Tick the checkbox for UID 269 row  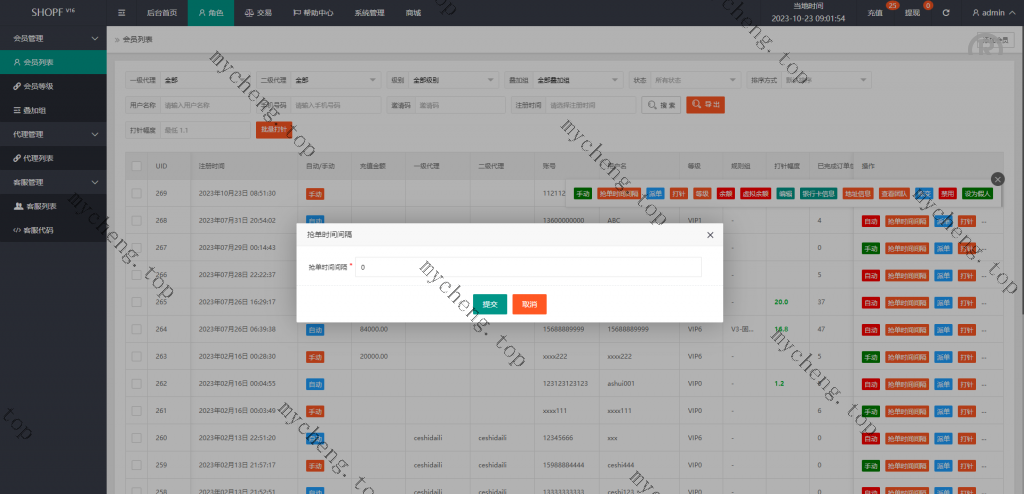(137, 193)
